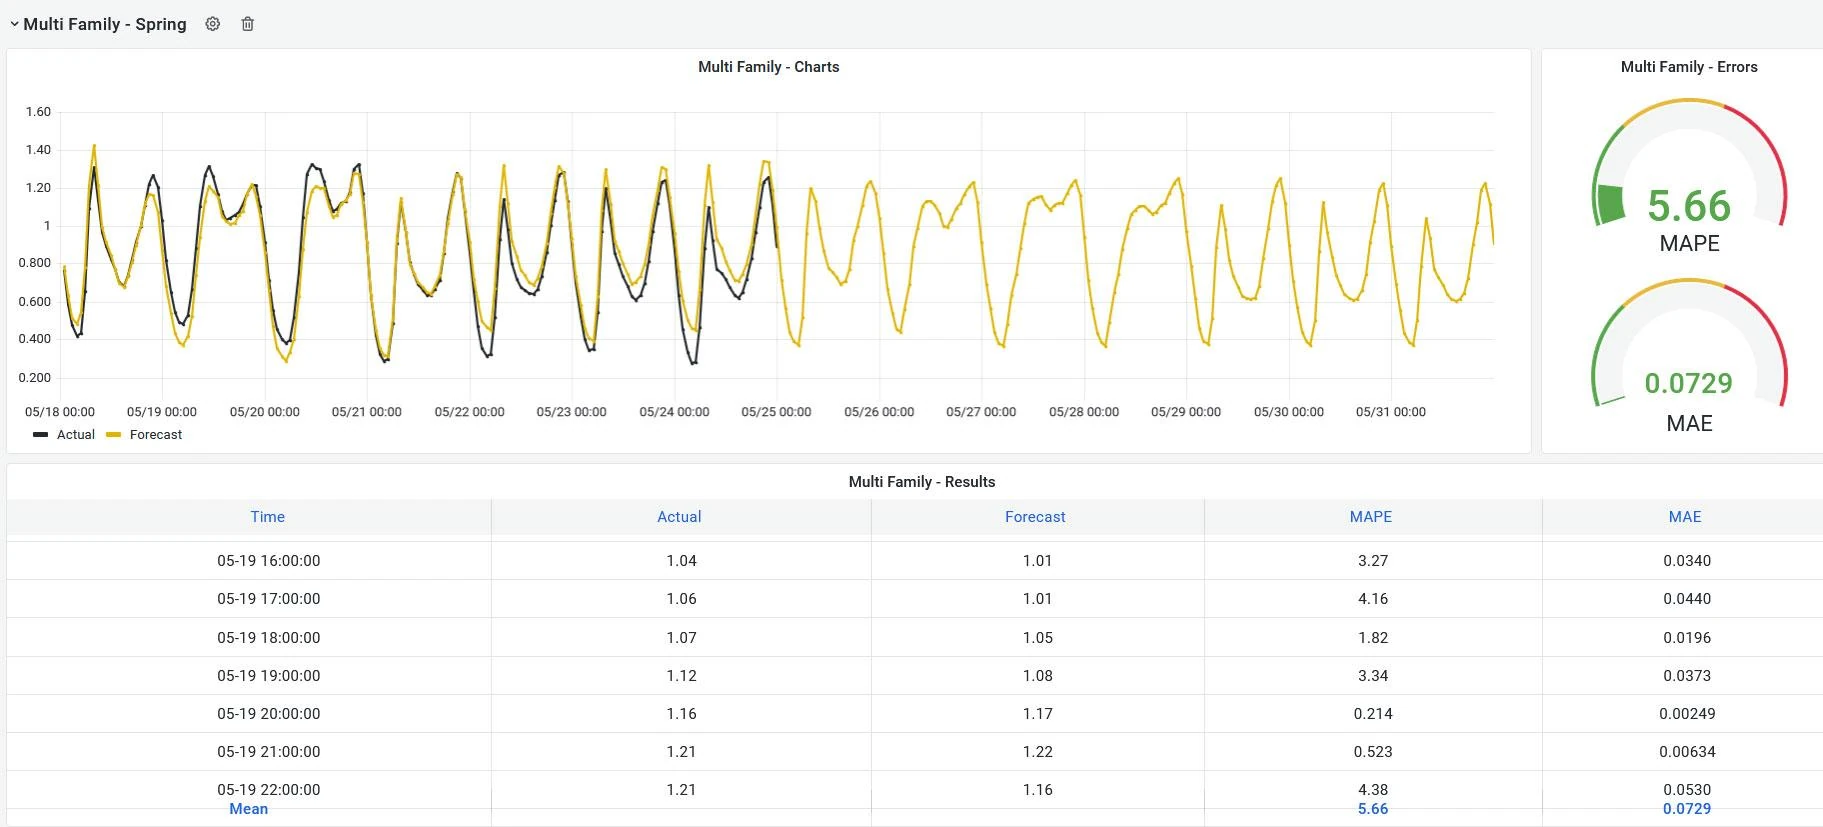Click the Mean label in table footer
The width and height of the screenshot is (1823, 827).
pyautogui.click(x=249, y=809)
